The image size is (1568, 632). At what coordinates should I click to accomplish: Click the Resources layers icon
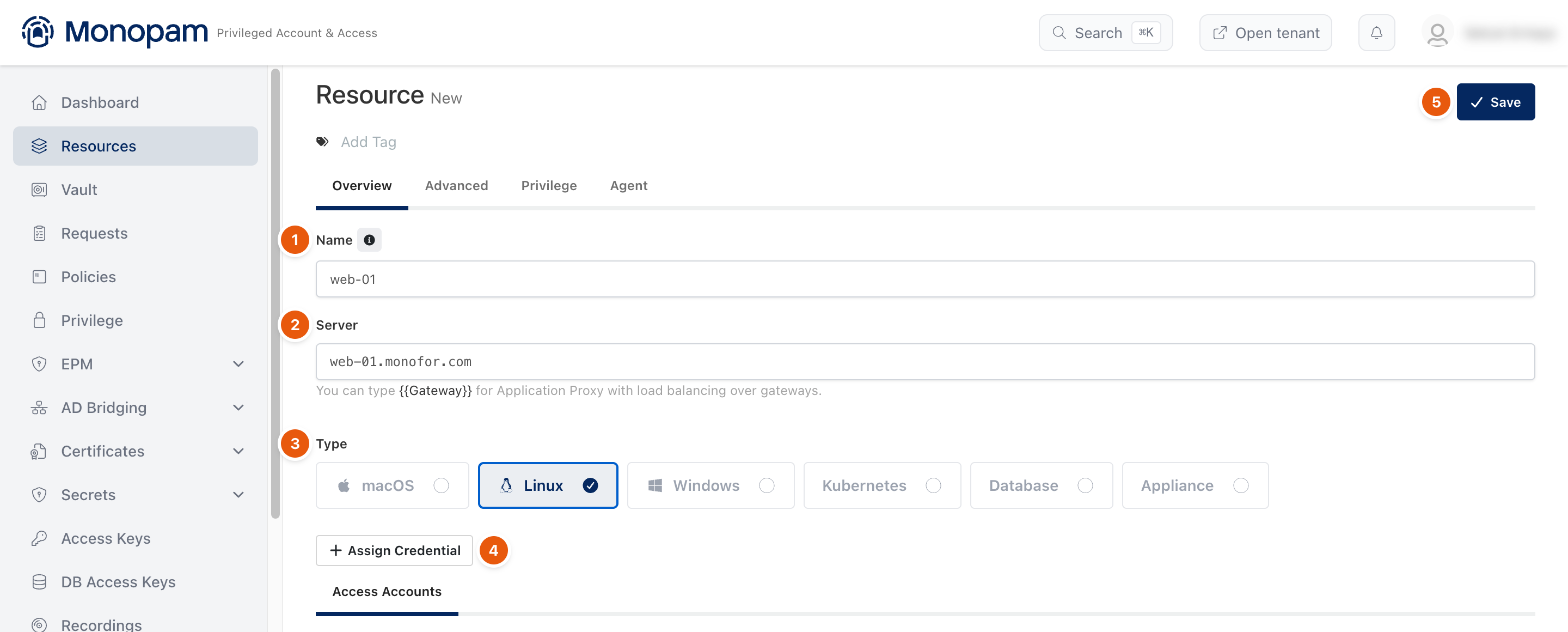pyautogui.click(x=39, y=146)
